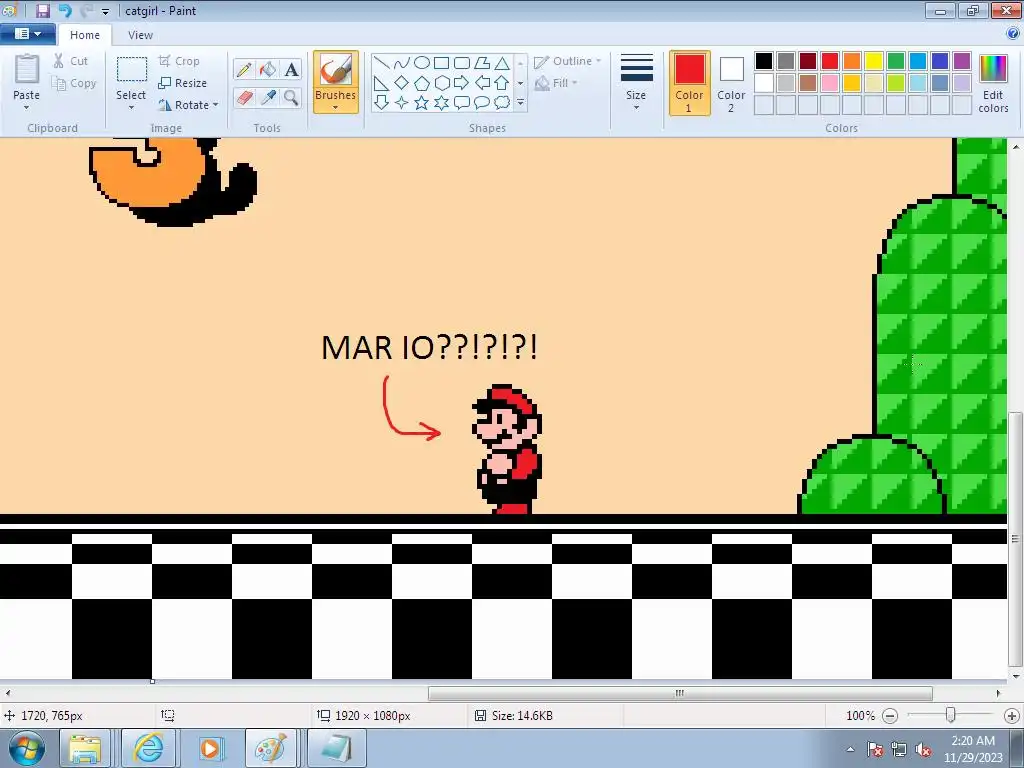1024x768 pixels.
Task: Choose the Rounded rectangular callout shape
Action: coord(462,103)
